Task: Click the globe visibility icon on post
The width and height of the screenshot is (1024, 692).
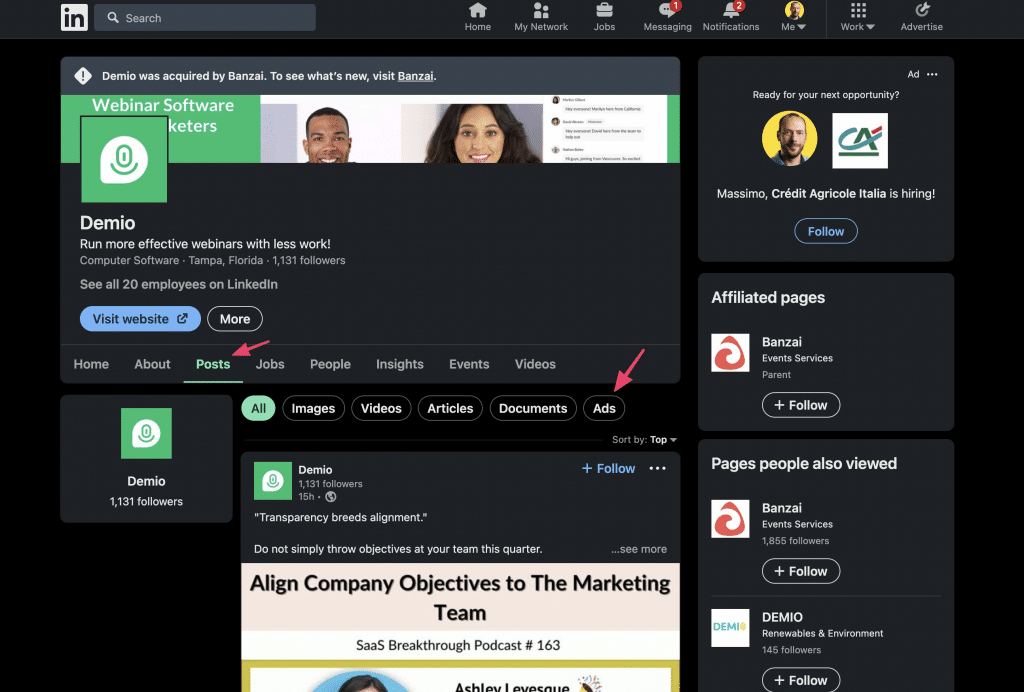Action: click(331, 497)
